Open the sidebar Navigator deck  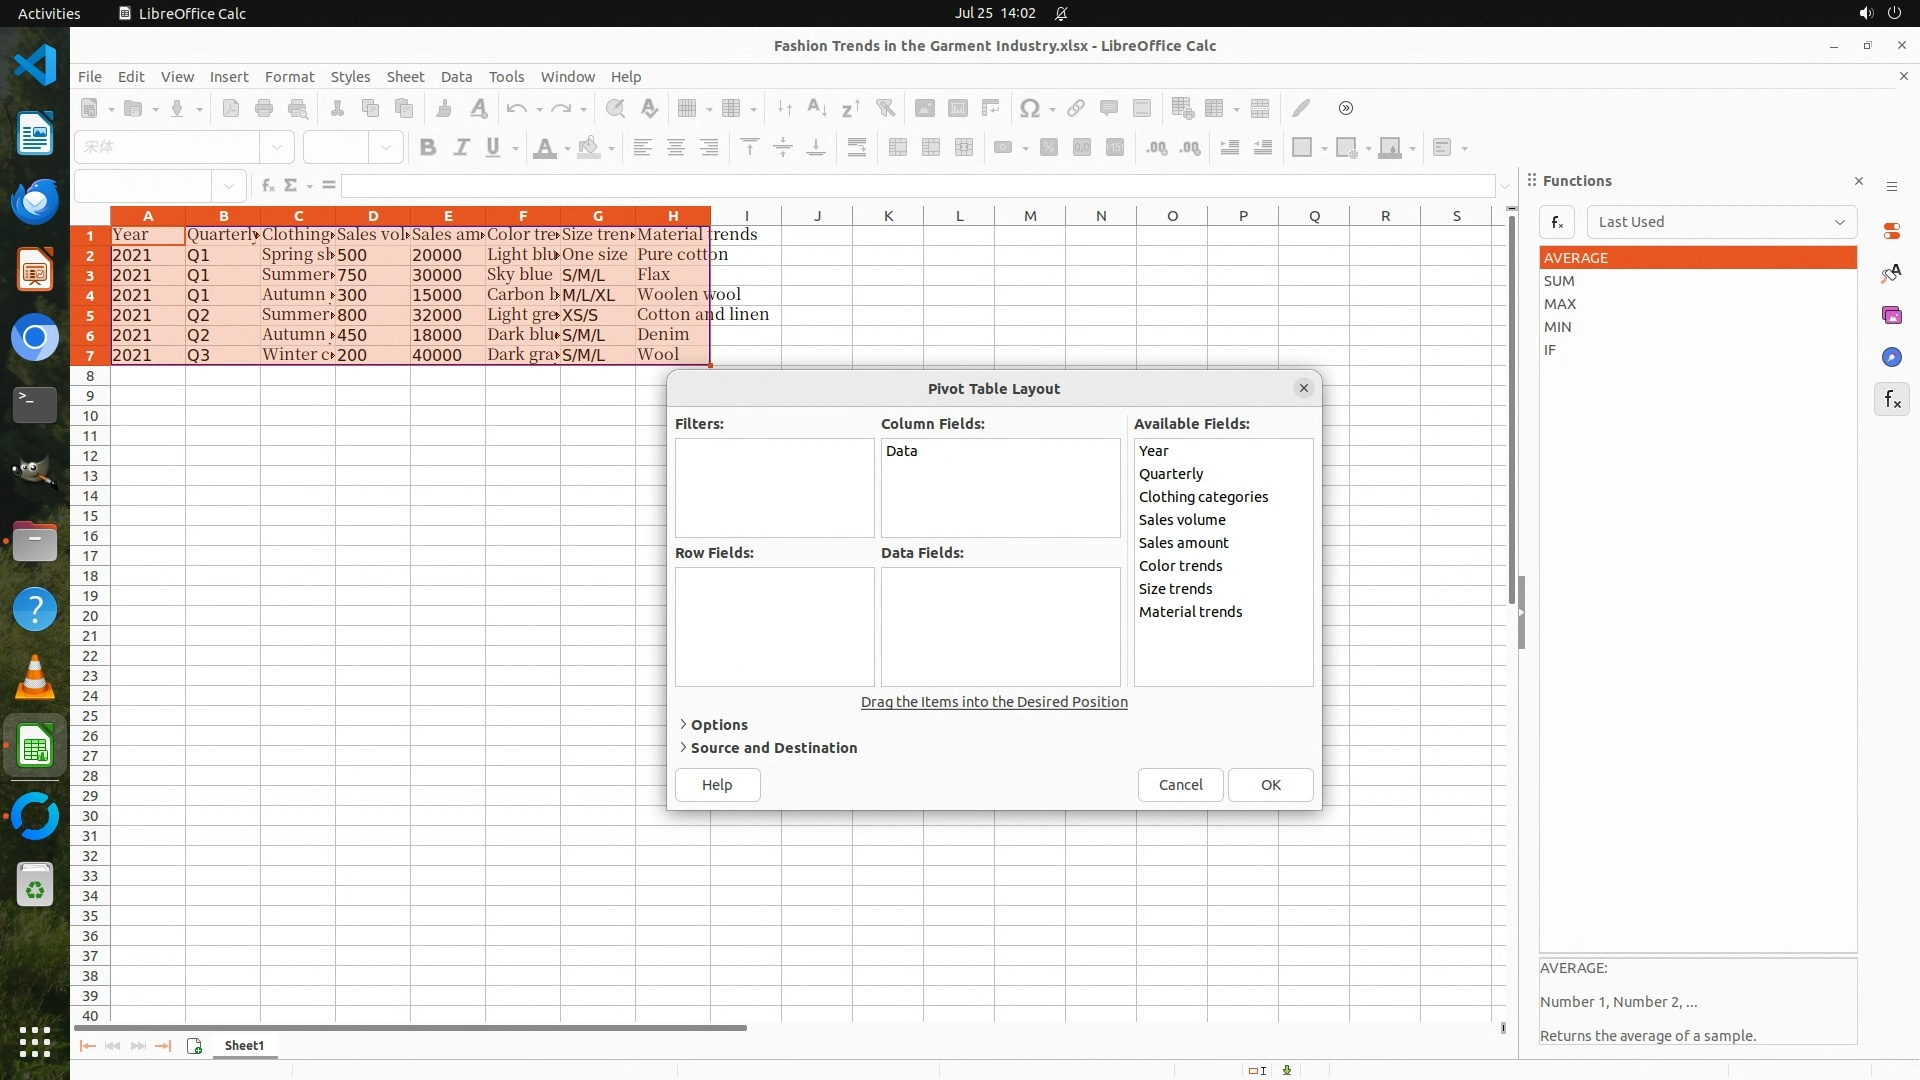(1891, 357)
